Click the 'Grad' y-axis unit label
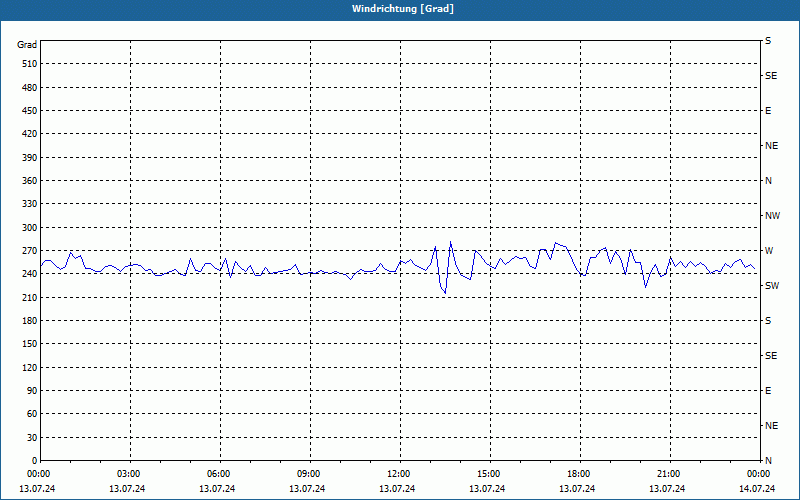This screenshot has width=800, height=500. pos(27,45)
